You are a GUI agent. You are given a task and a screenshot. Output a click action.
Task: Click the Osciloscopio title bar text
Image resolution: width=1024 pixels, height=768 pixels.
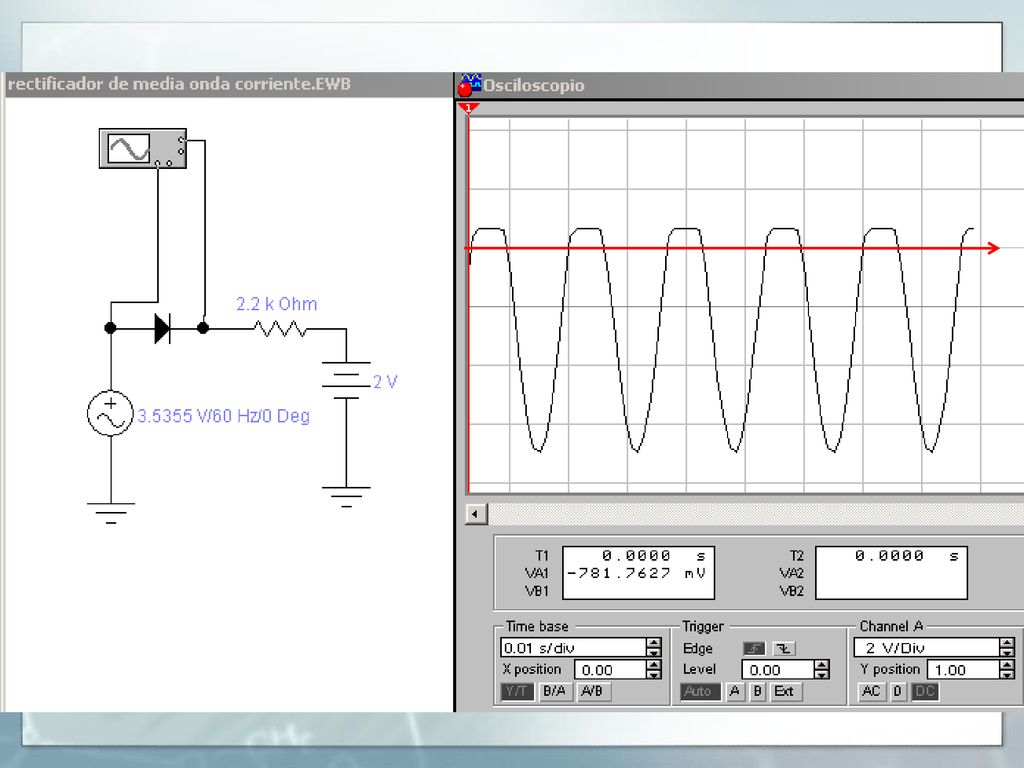(534, 86)
